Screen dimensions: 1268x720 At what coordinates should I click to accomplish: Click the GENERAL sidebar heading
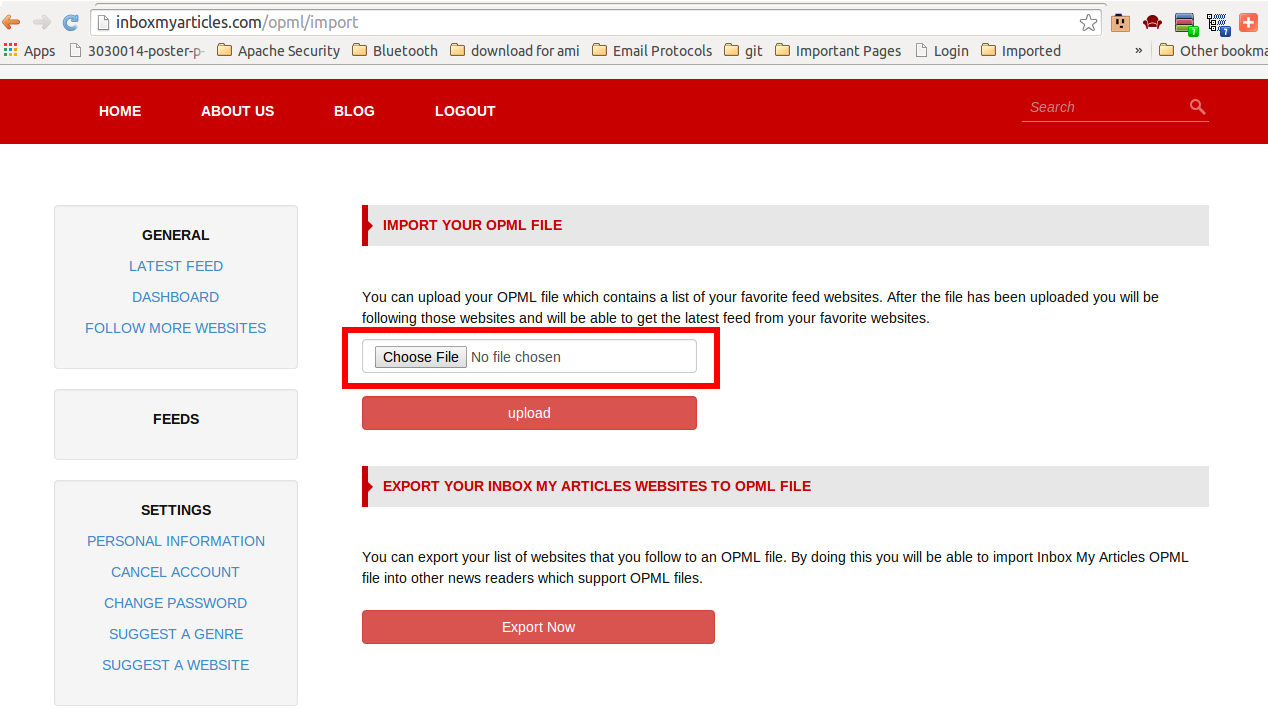pos(176,235)
